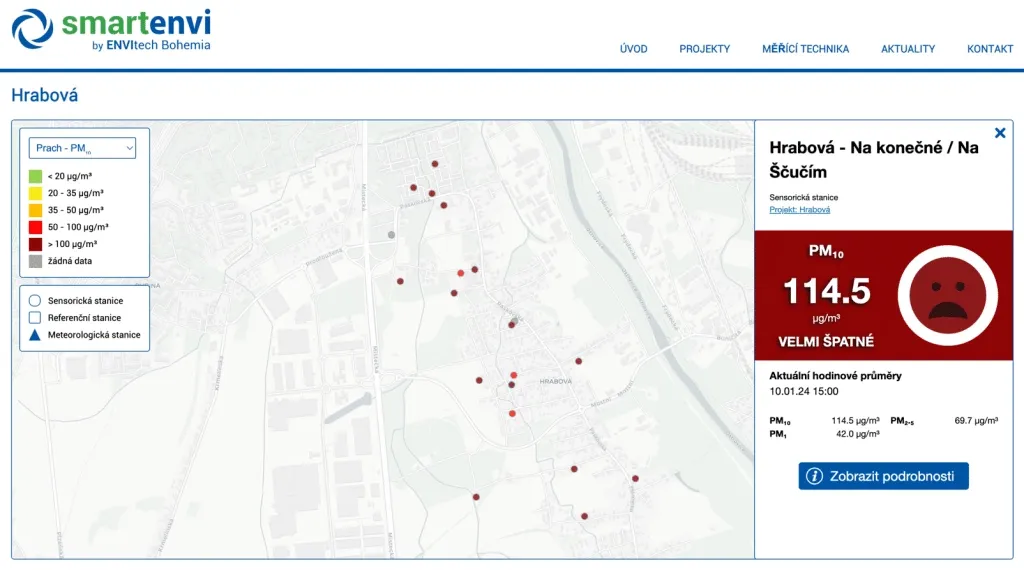Click the gray no-data sensor marker
The width and height of the screenshot is (1024, 570).
(392, 235)
